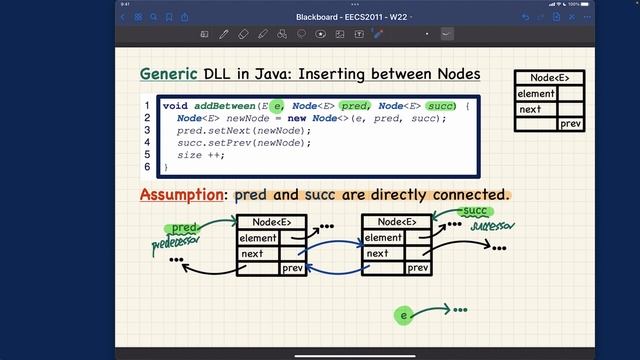Select the Image insert tool
The height and width of the screenshot is (360, 640).
(340, 34)
